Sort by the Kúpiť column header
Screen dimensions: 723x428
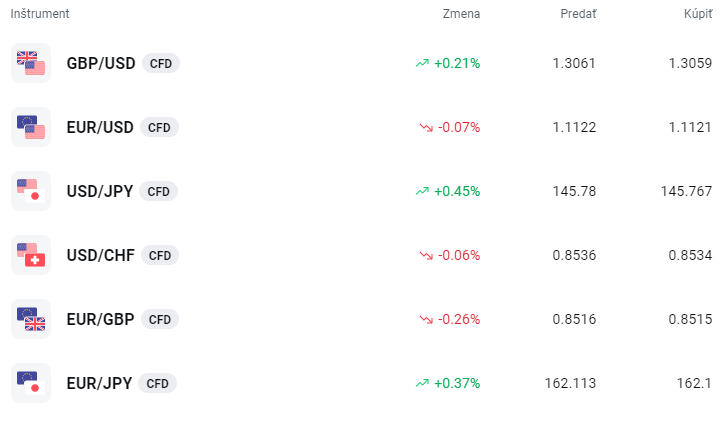tap(698, 14)
